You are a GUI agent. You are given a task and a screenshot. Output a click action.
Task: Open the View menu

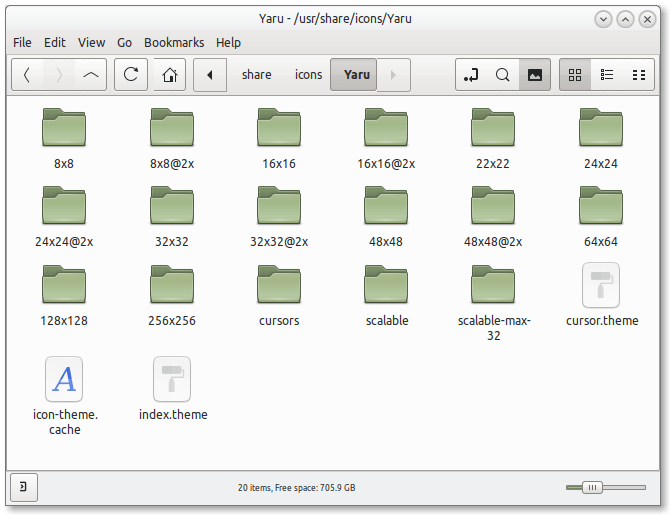91,43
